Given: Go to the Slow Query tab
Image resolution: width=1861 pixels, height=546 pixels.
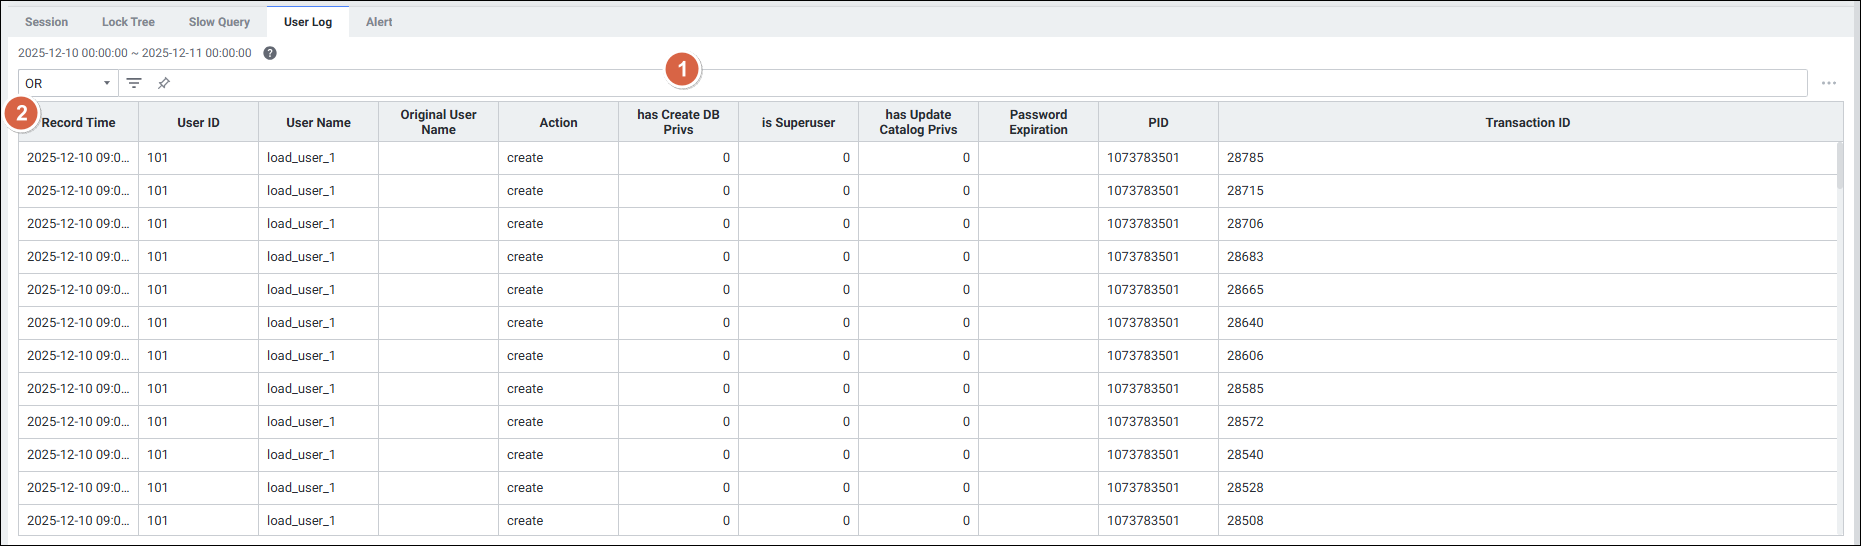Looking at the screenshot, I should (x=219, y=22).
